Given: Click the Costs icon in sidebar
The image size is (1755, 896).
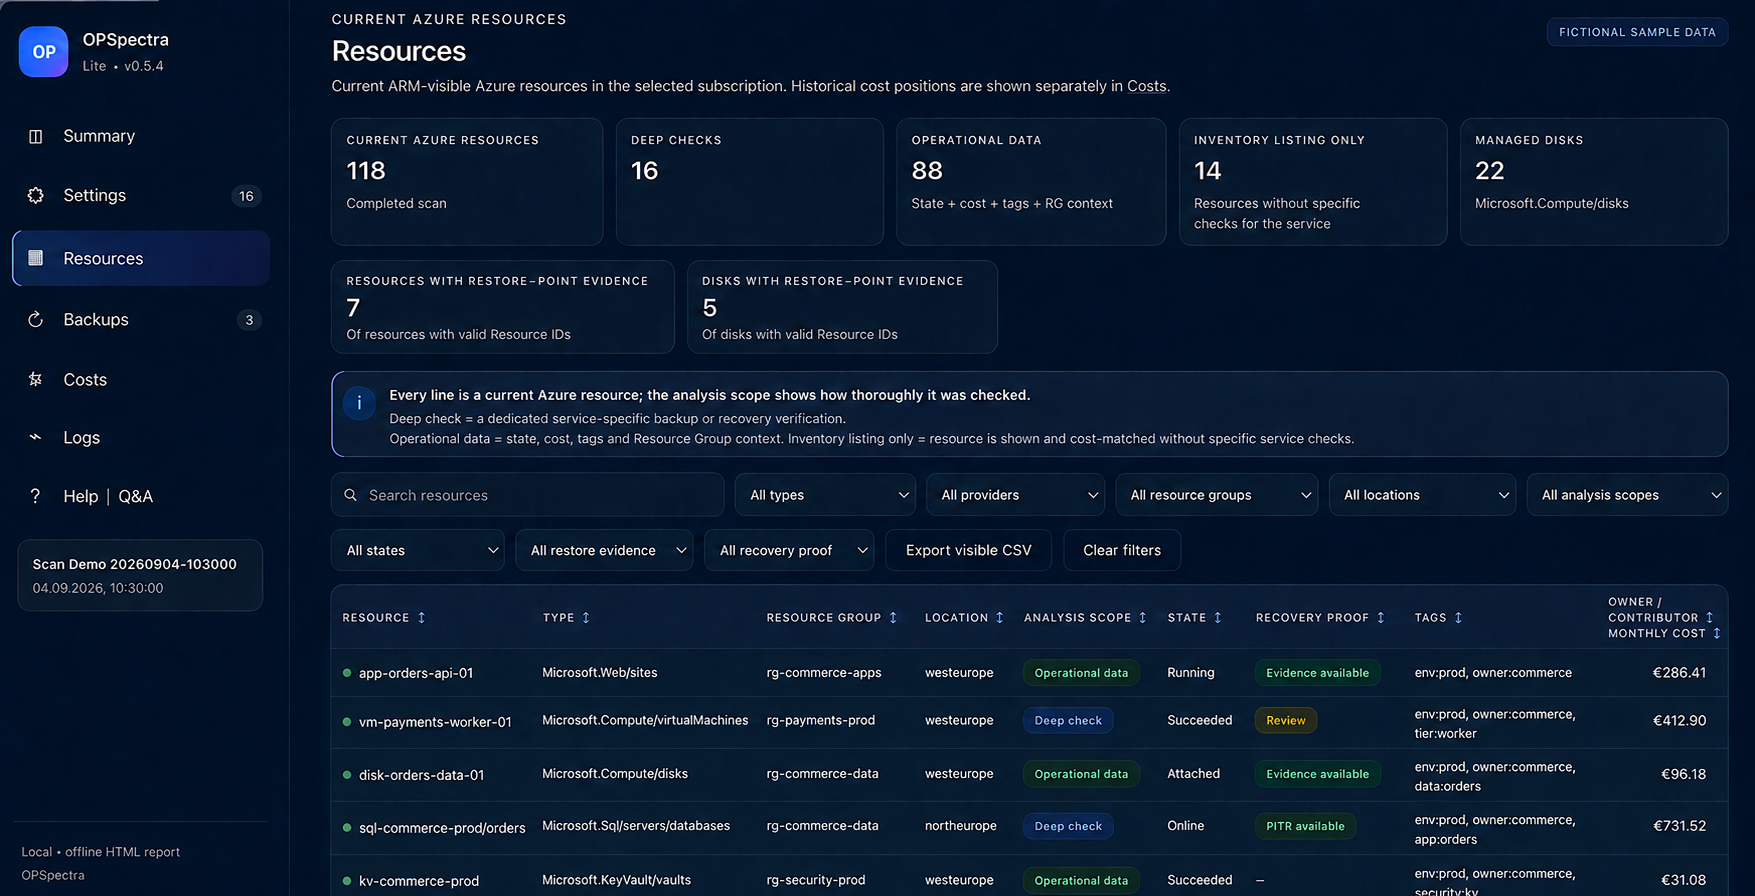Looking at the screenshot, I should (x=36, y=379).
